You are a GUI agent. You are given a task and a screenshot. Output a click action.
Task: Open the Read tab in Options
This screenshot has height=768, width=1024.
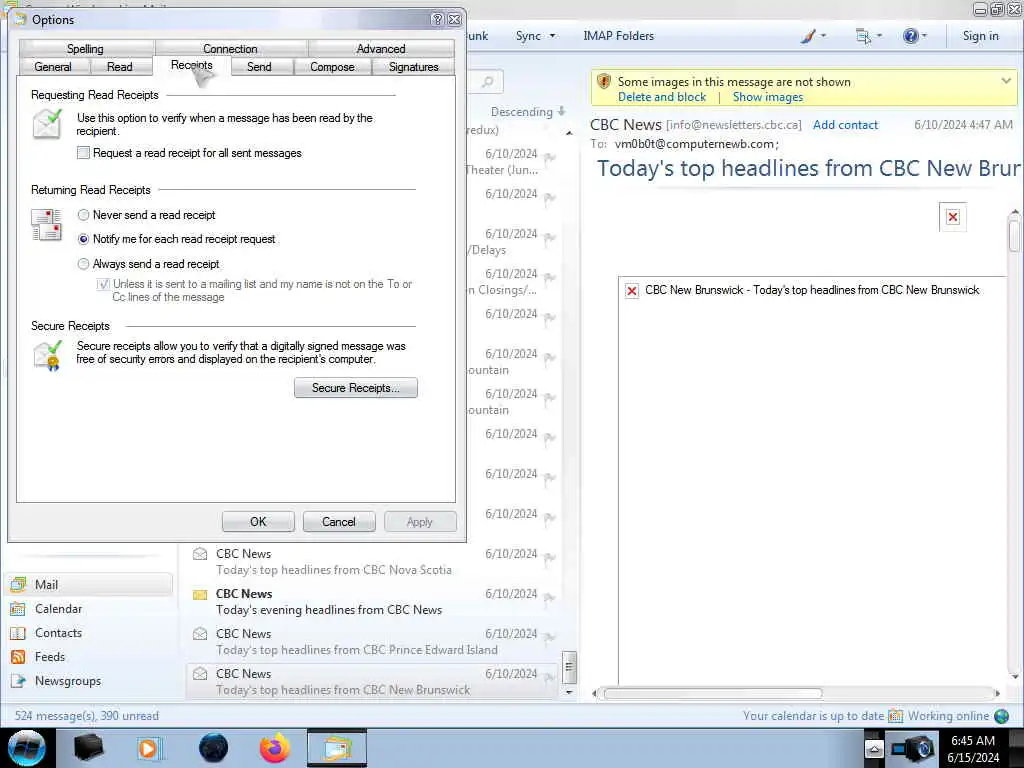click(120, 67)
